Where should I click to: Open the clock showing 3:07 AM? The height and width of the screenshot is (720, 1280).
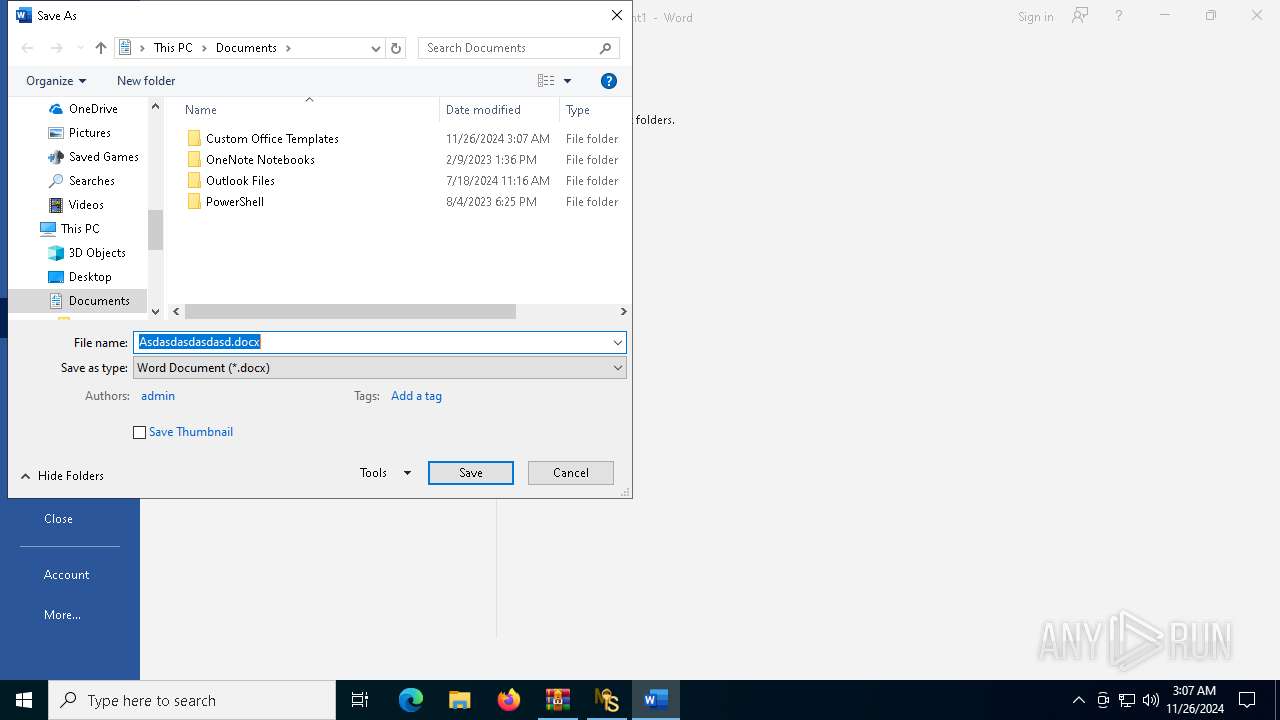click(1194, 700)
